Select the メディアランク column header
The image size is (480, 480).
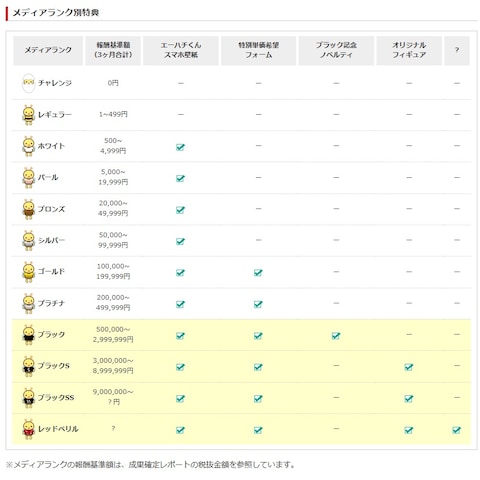pos(48,50)
